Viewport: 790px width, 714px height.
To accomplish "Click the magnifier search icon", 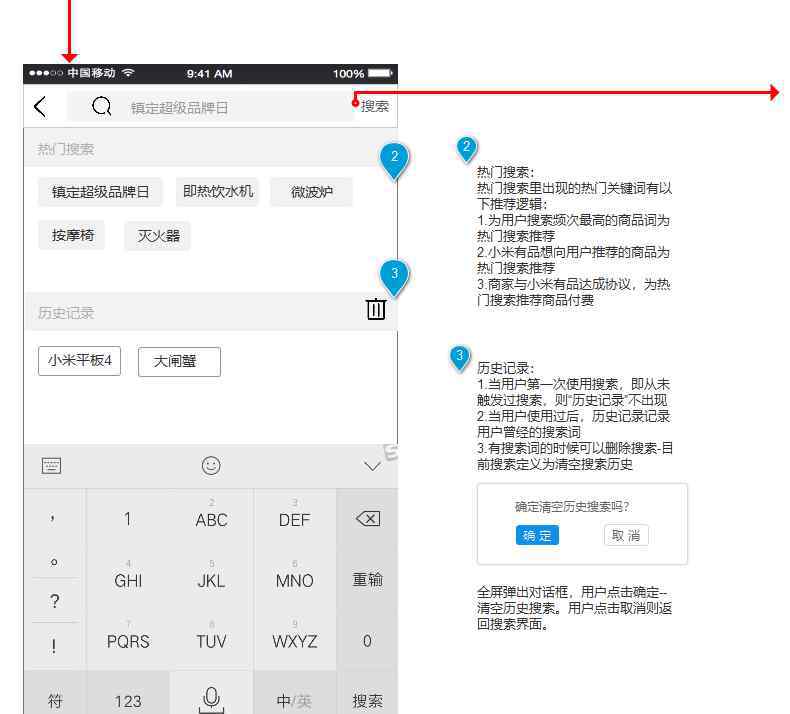I will click(x=101, y=107).
